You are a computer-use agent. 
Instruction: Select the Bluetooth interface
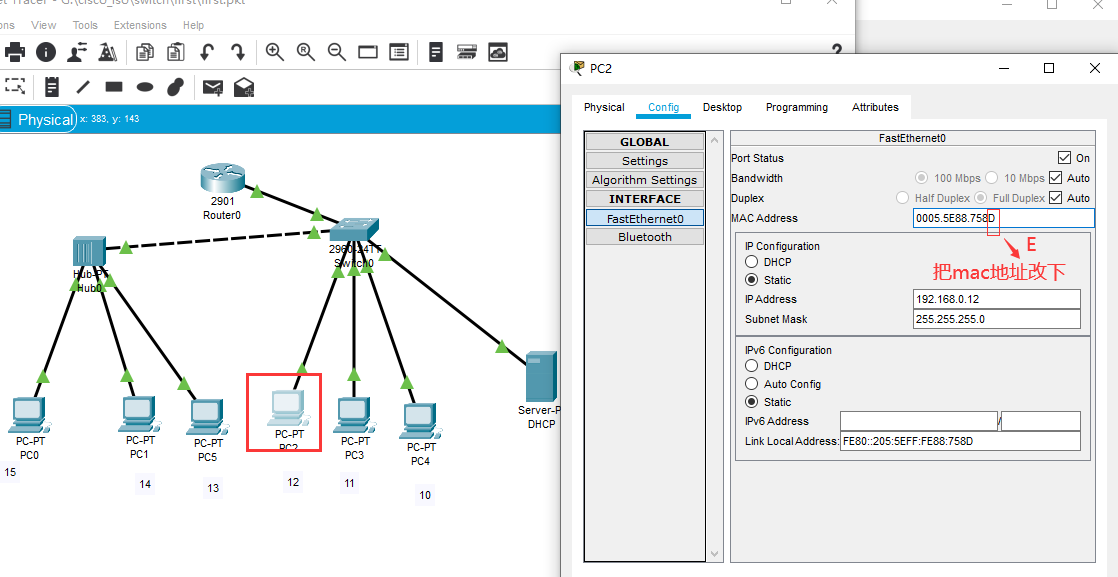coord(645,237)
